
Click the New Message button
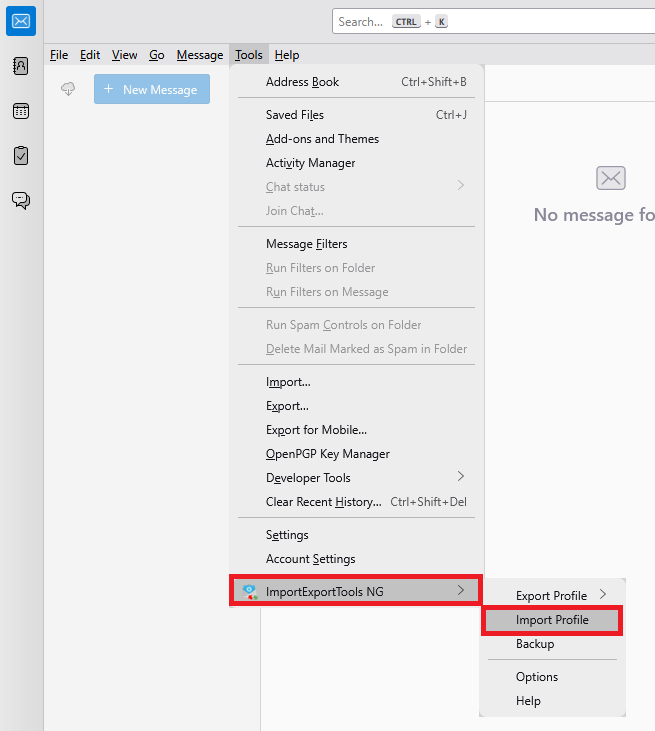(x=152, y=89)
